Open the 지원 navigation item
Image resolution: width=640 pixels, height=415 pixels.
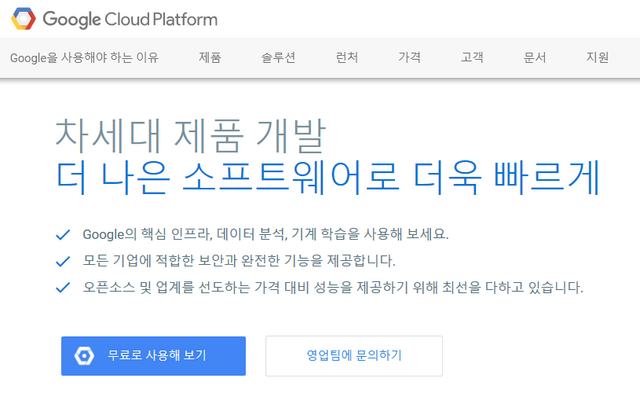598,58
